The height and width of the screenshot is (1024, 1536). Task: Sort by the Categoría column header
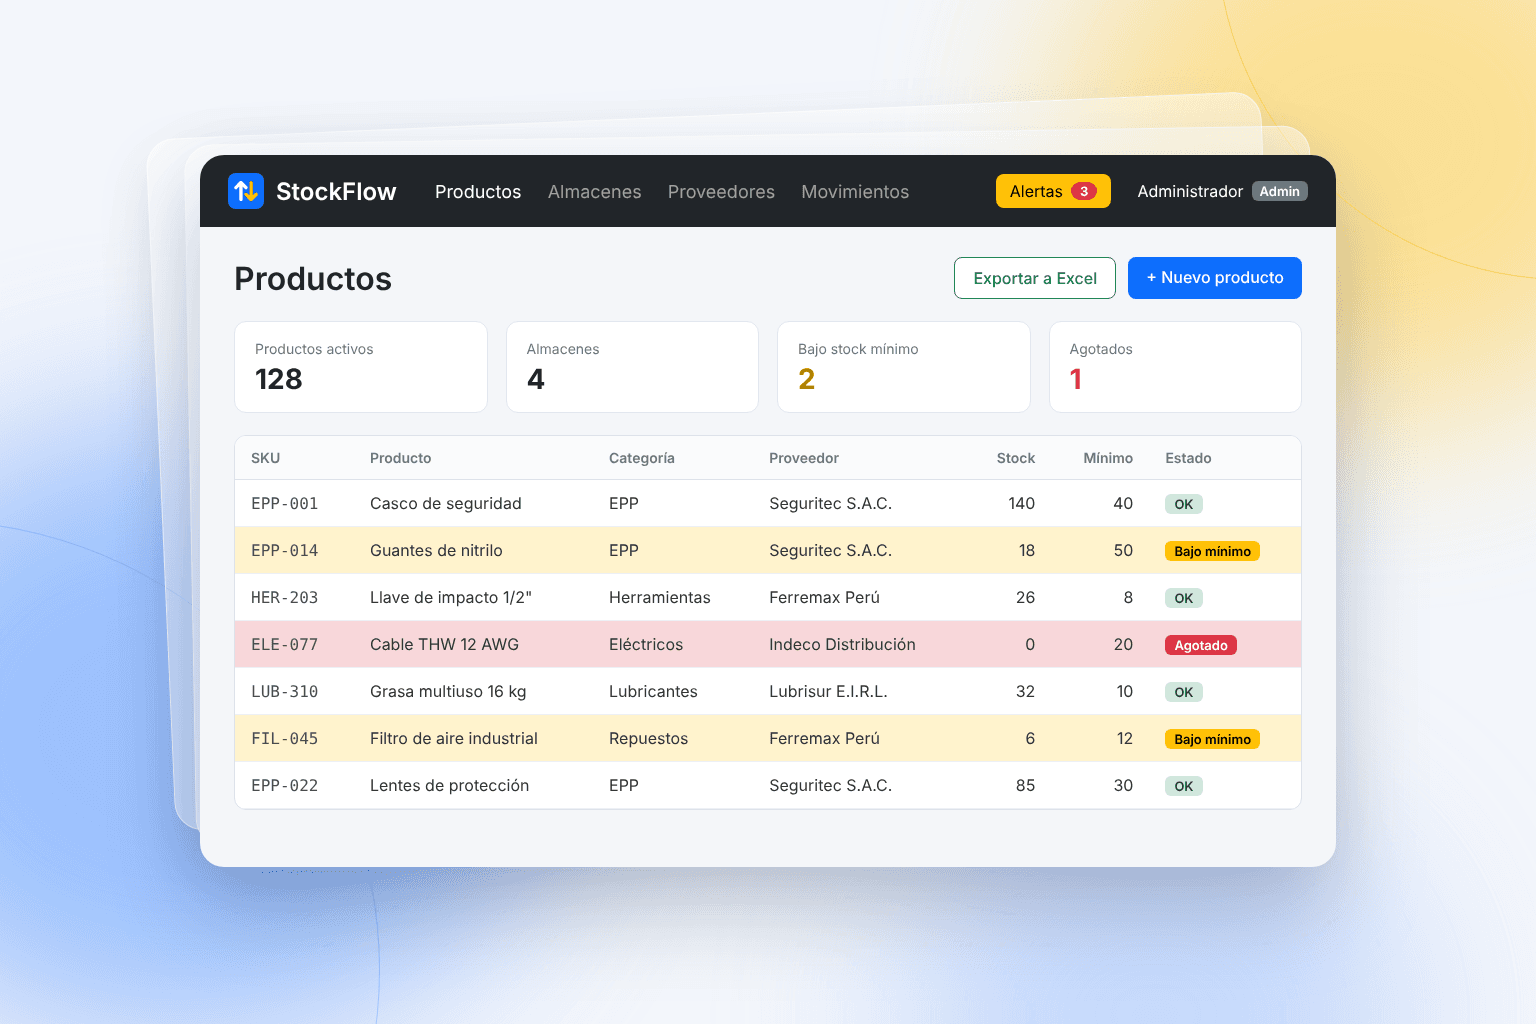[x=642, y=458]
